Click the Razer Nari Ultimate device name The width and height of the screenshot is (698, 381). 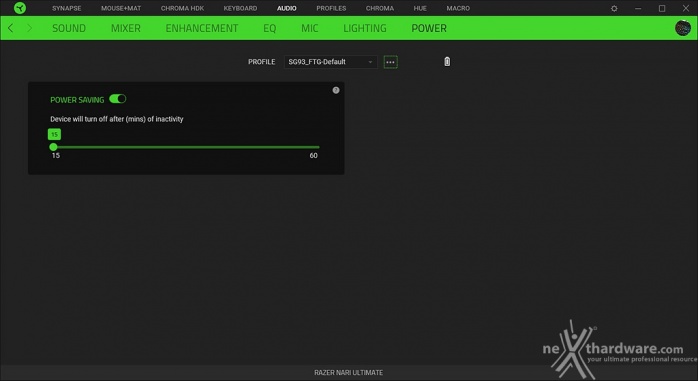click(349, 373)
